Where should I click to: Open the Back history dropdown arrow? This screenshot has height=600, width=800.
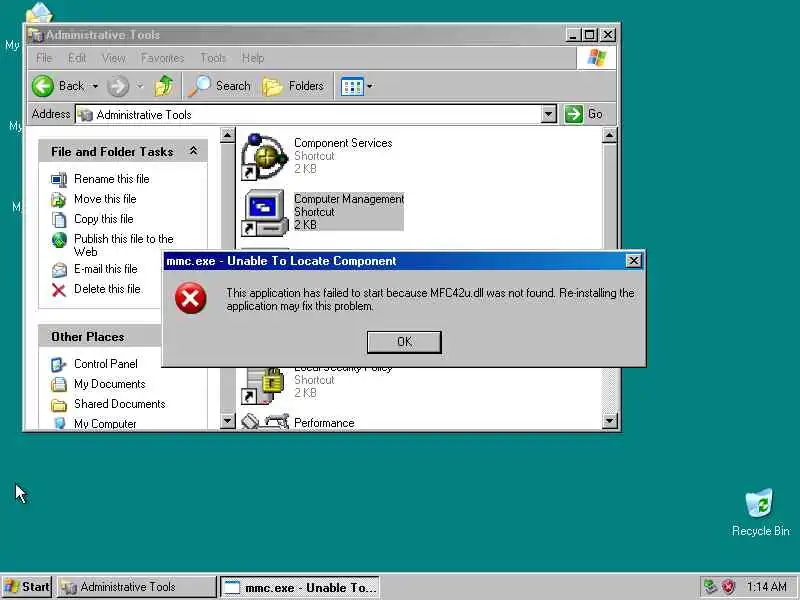[95, 86]
